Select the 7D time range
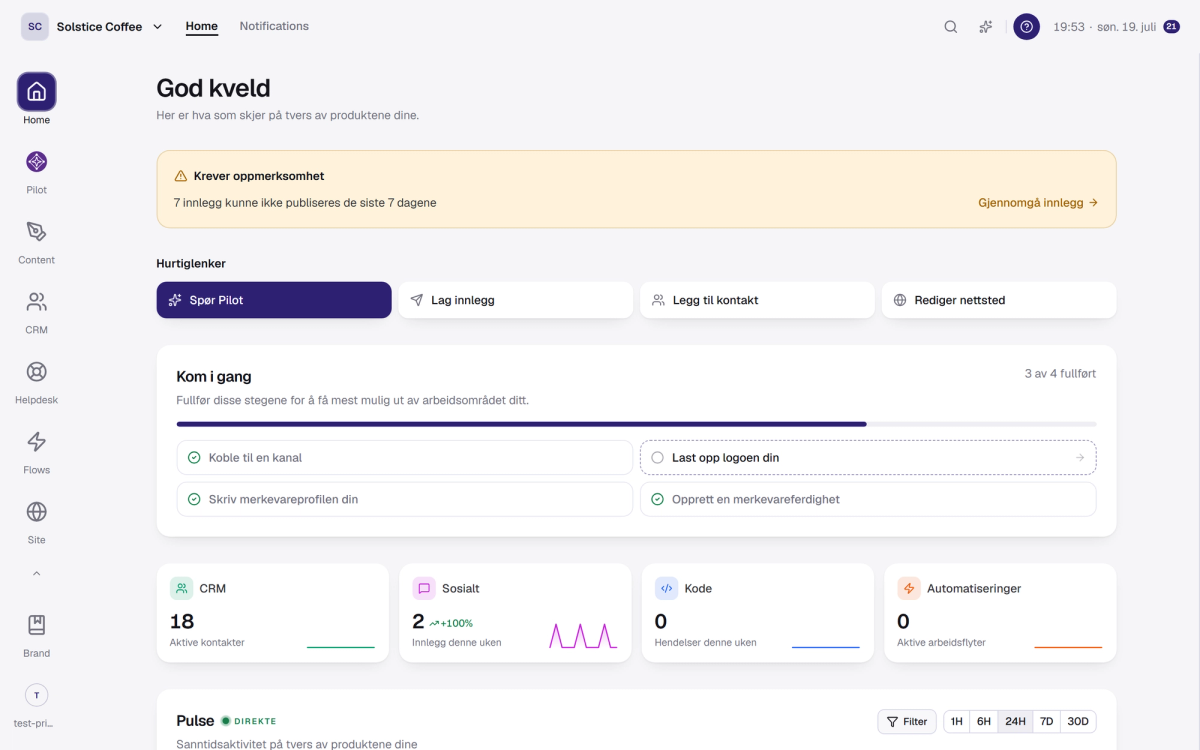The width and height of the screenshot is (1200, 750). tap(1046, 721)
